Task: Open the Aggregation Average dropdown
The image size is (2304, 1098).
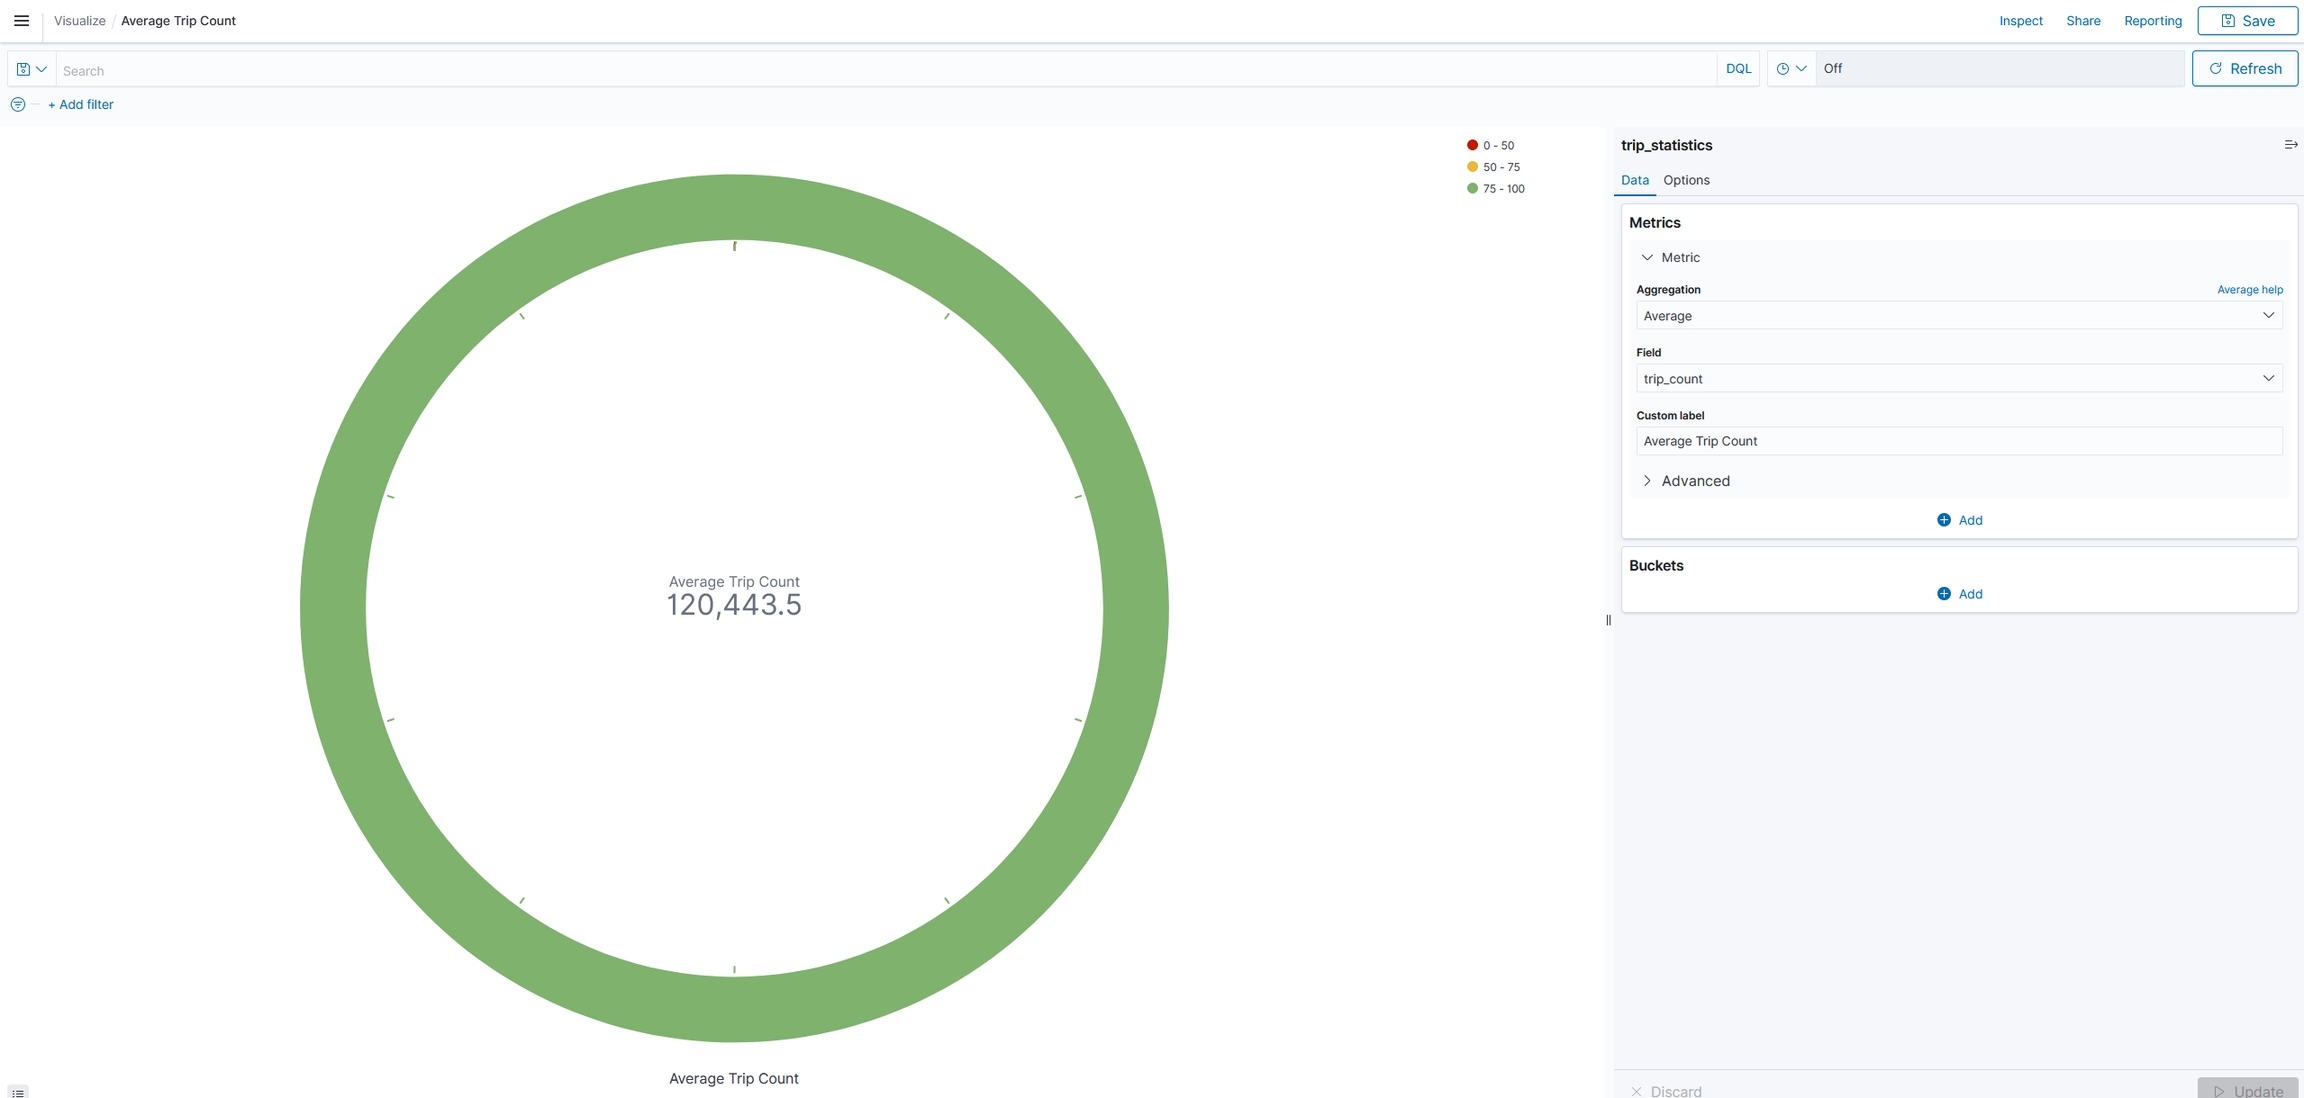Action: [1958, 315]
